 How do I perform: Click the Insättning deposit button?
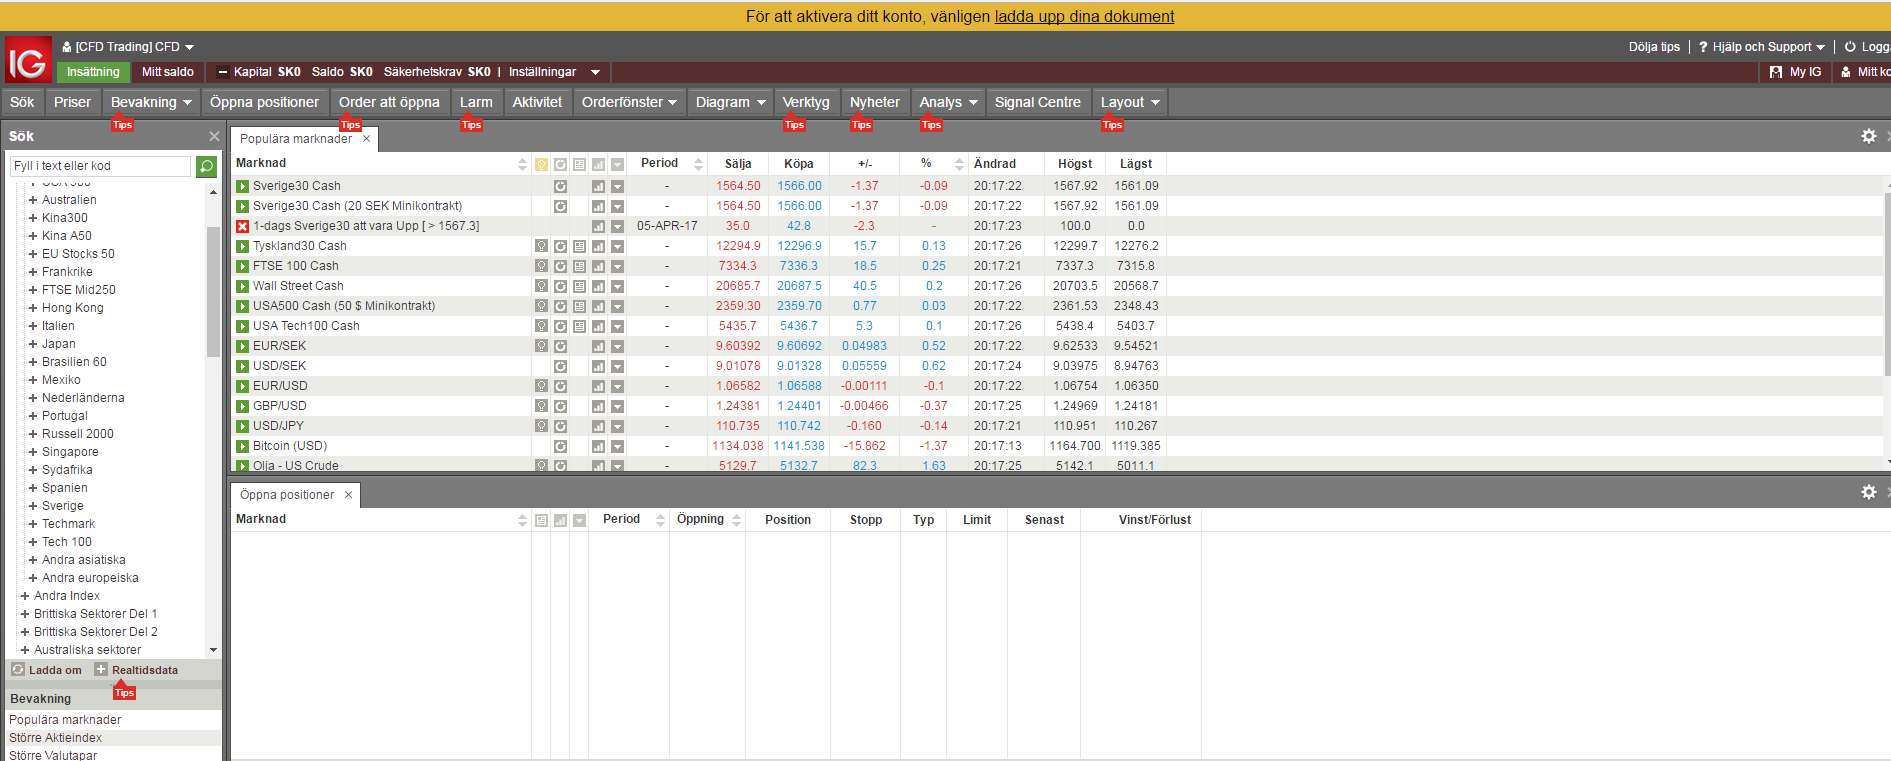(x=93, y=72)
